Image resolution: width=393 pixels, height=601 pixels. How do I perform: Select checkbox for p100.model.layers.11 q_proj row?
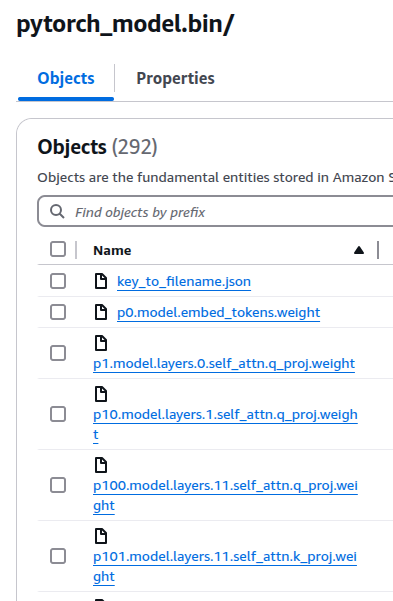pyautogui.click(x=58, y=485)
